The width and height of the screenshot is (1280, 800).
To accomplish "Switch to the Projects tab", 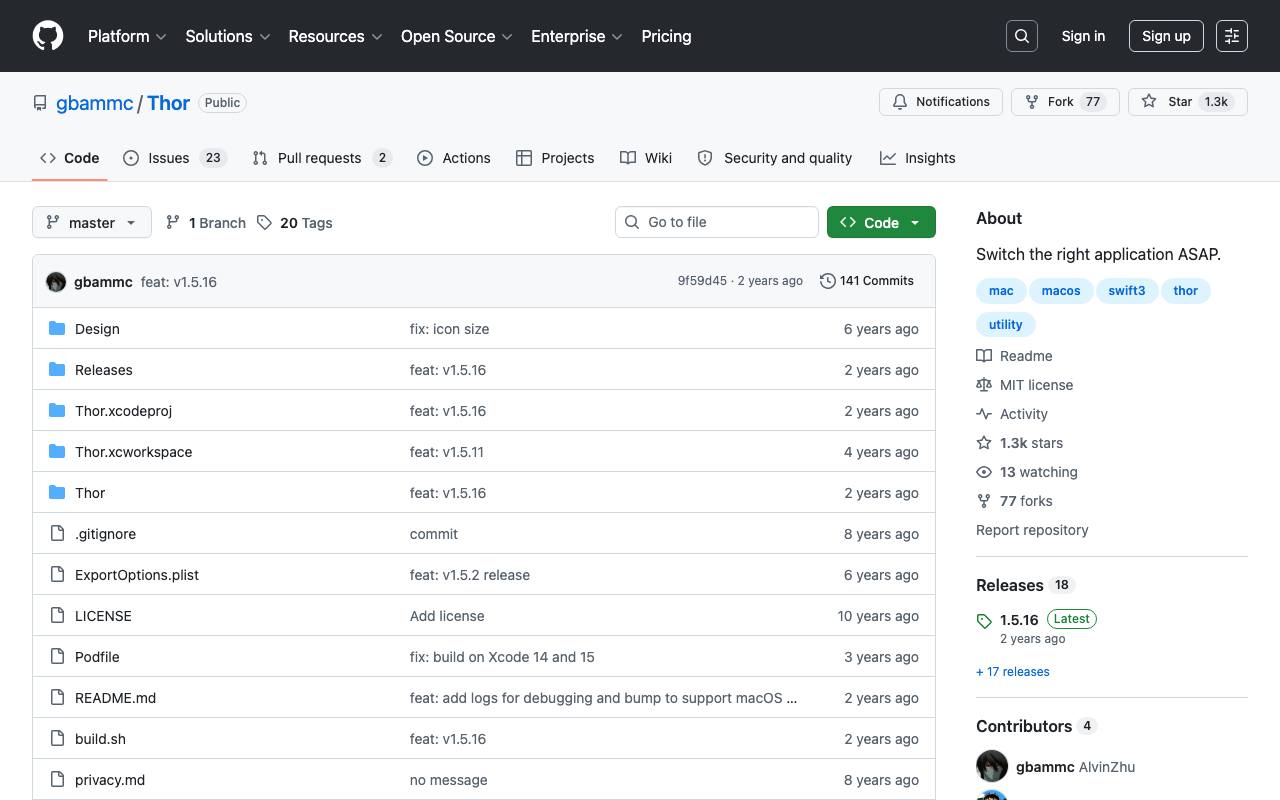I will (555, 158).
